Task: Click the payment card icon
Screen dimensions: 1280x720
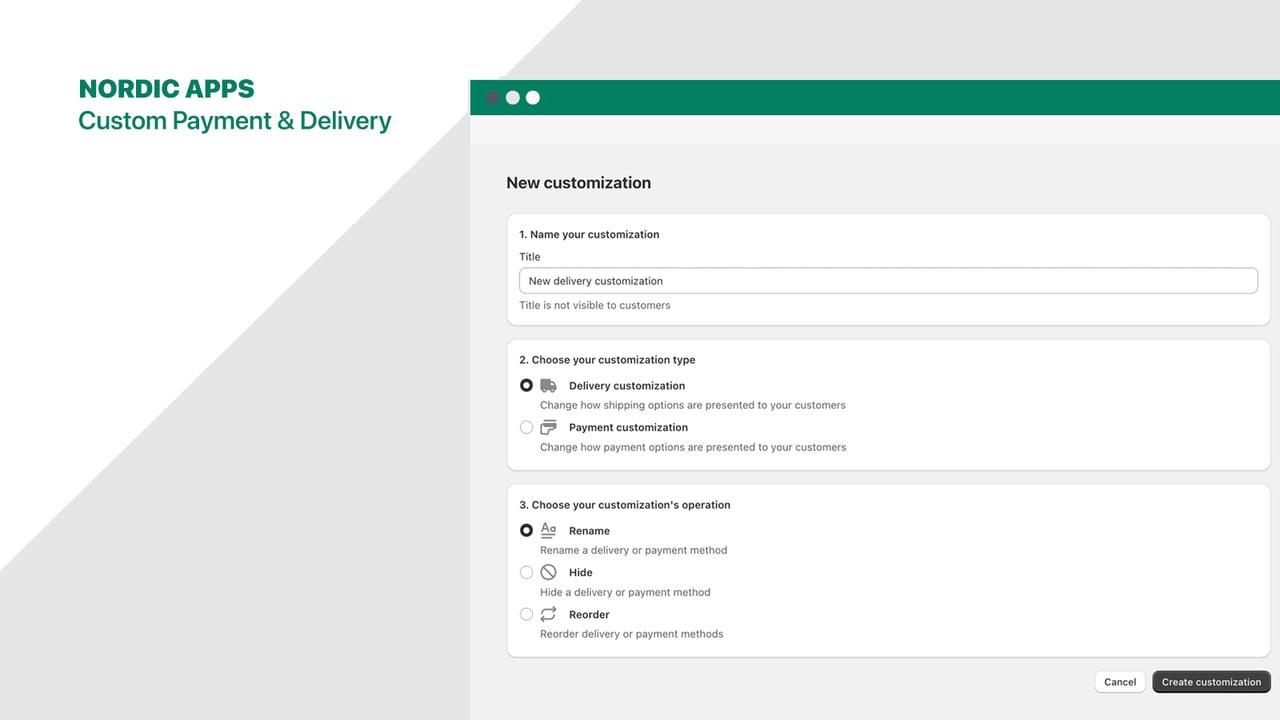Action: pyautogui.click(x=548, y=428)
